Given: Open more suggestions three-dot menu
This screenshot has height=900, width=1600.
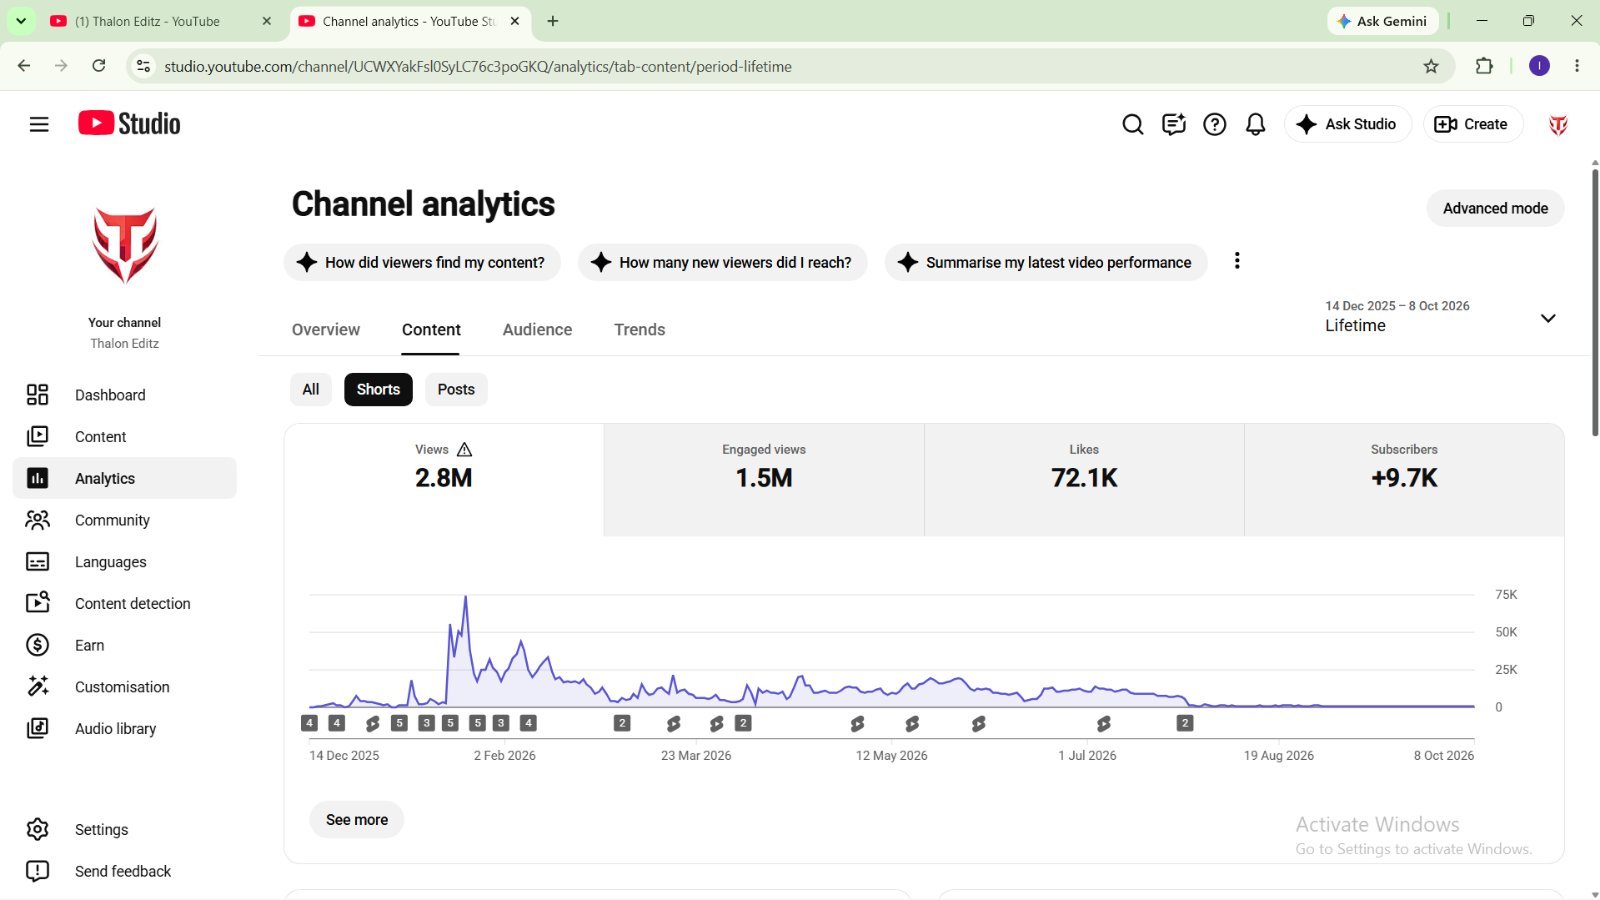Looking at the screenshot, I should tap(1237, 261).
